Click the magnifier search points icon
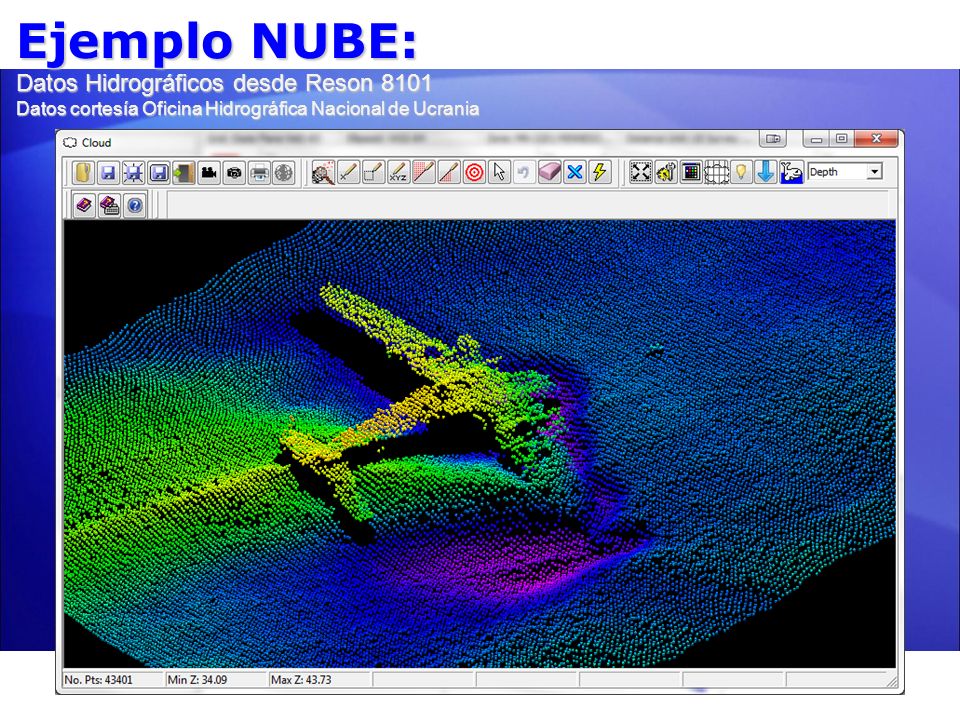Viewport: 960px width, 720px height. point(323,173)
